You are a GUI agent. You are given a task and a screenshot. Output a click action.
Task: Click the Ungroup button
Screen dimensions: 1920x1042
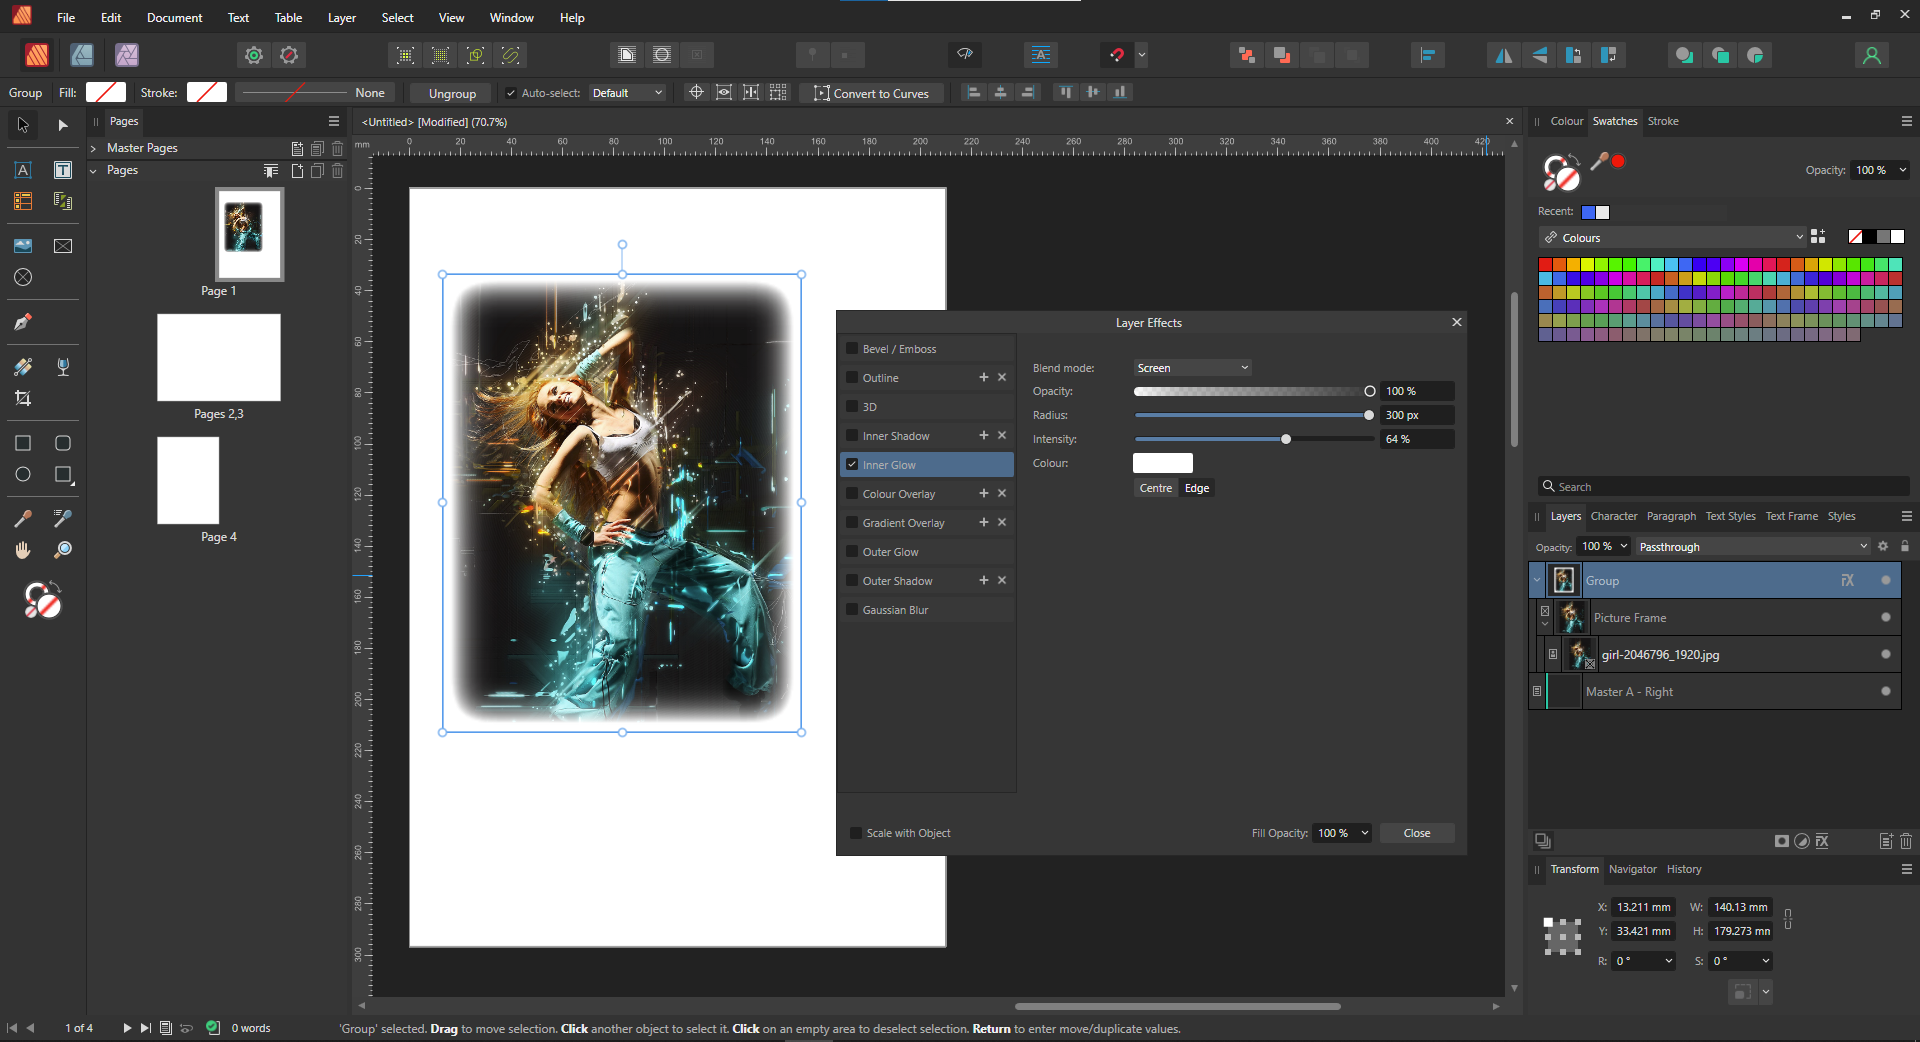[x=450, y=92]
